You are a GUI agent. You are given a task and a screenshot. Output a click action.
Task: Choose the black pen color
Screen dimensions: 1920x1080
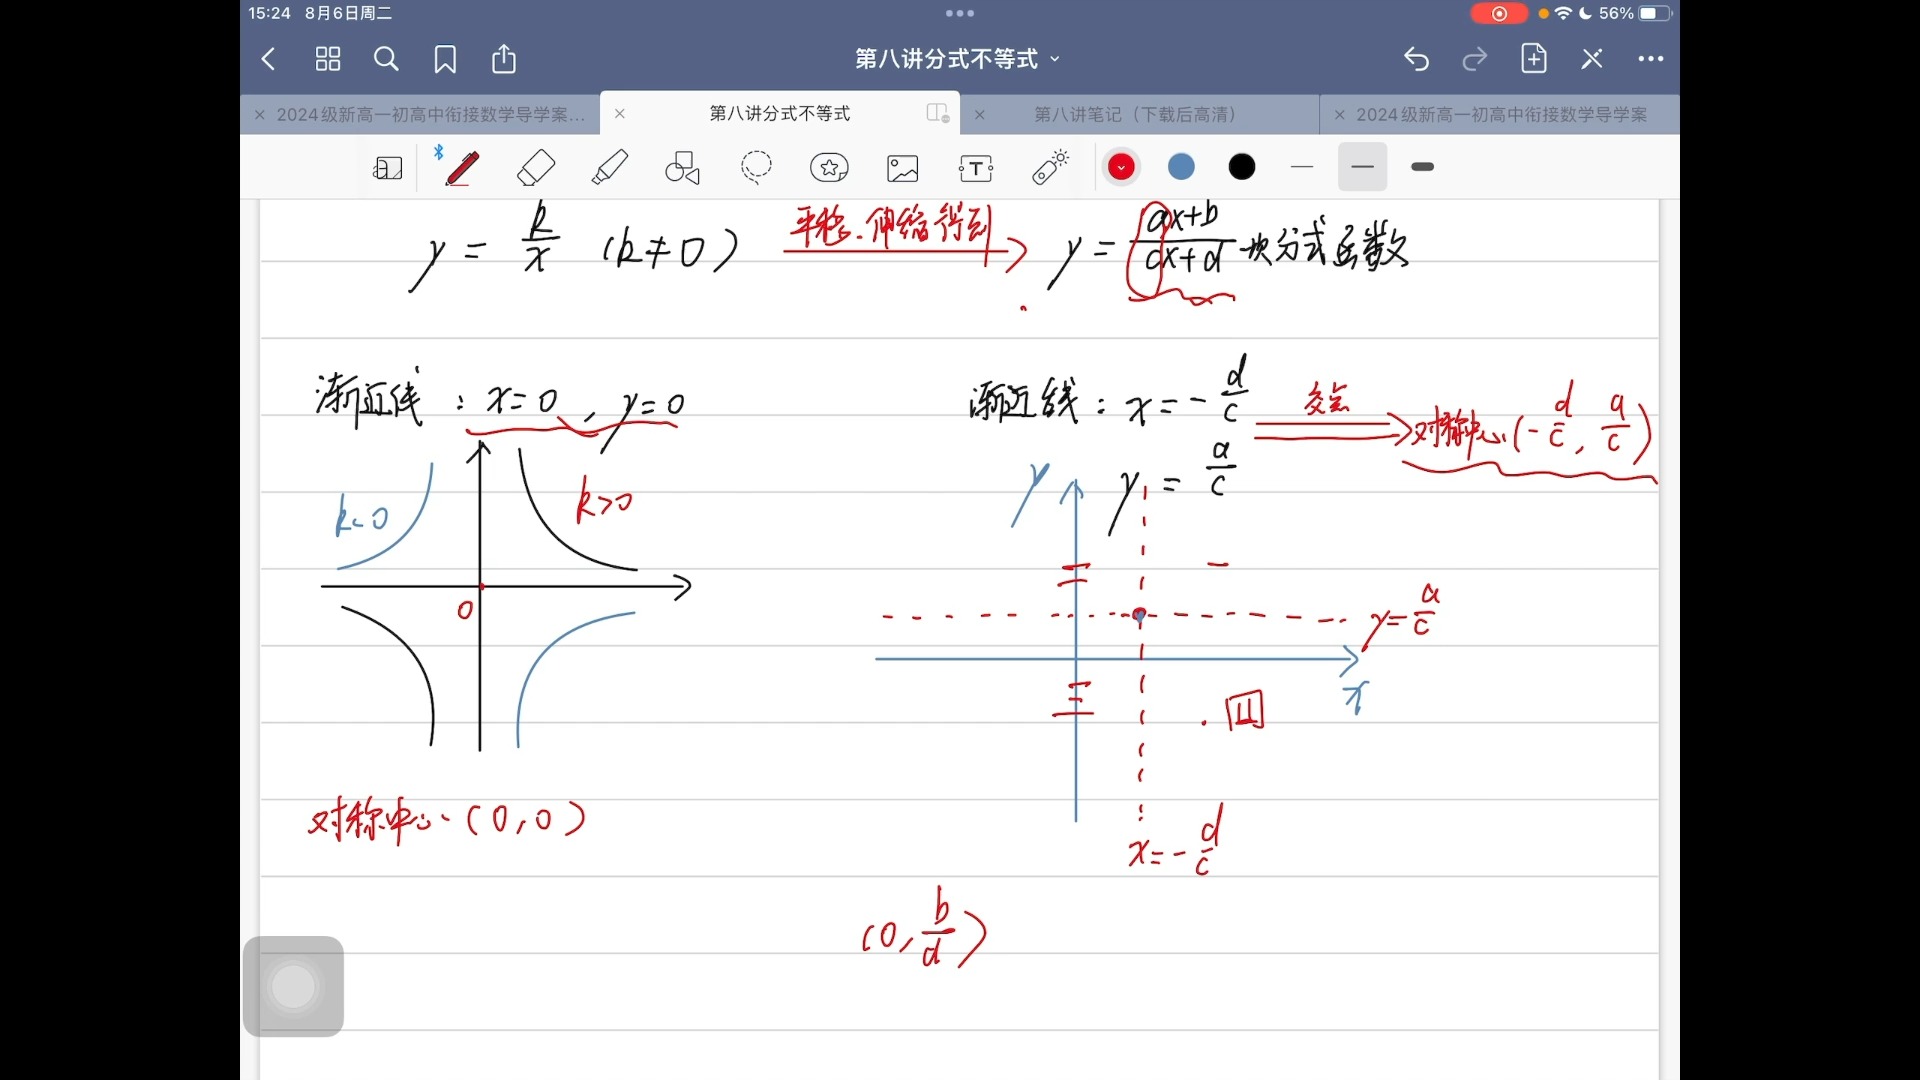coord(1242,167)
